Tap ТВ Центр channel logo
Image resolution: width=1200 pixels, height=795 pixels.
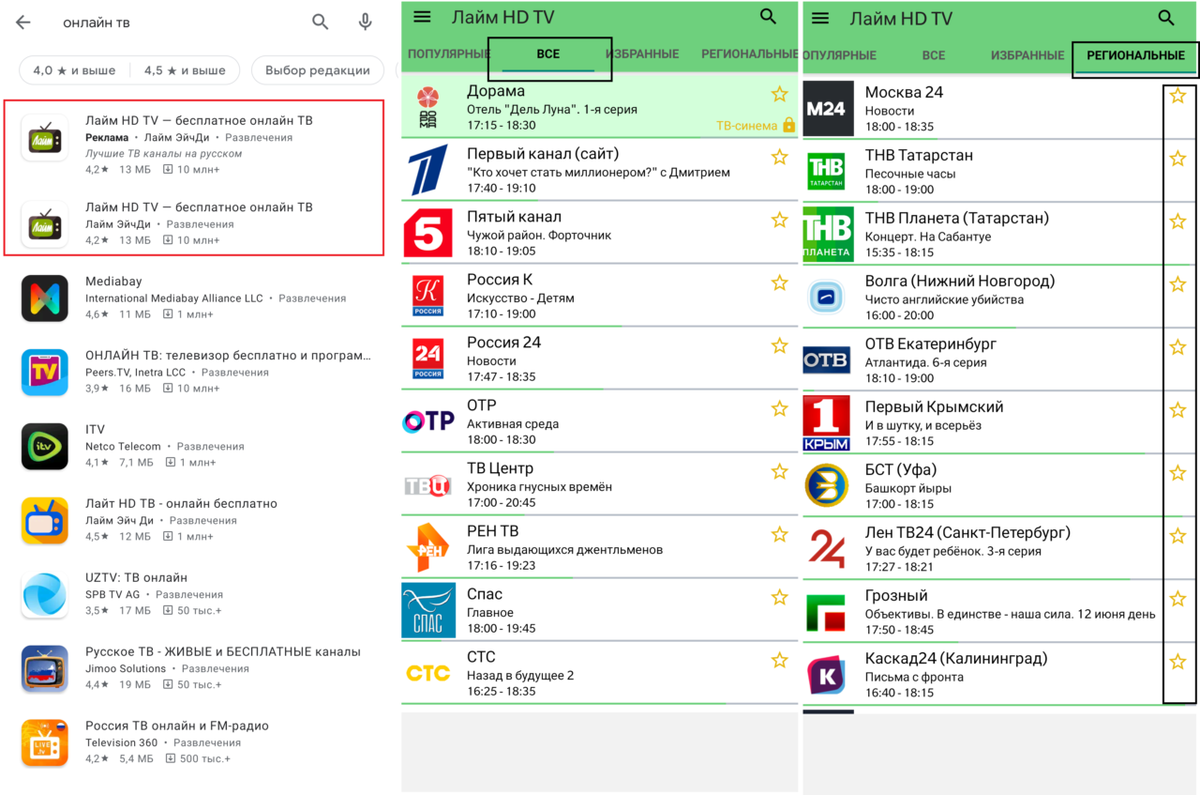[428, 486]
